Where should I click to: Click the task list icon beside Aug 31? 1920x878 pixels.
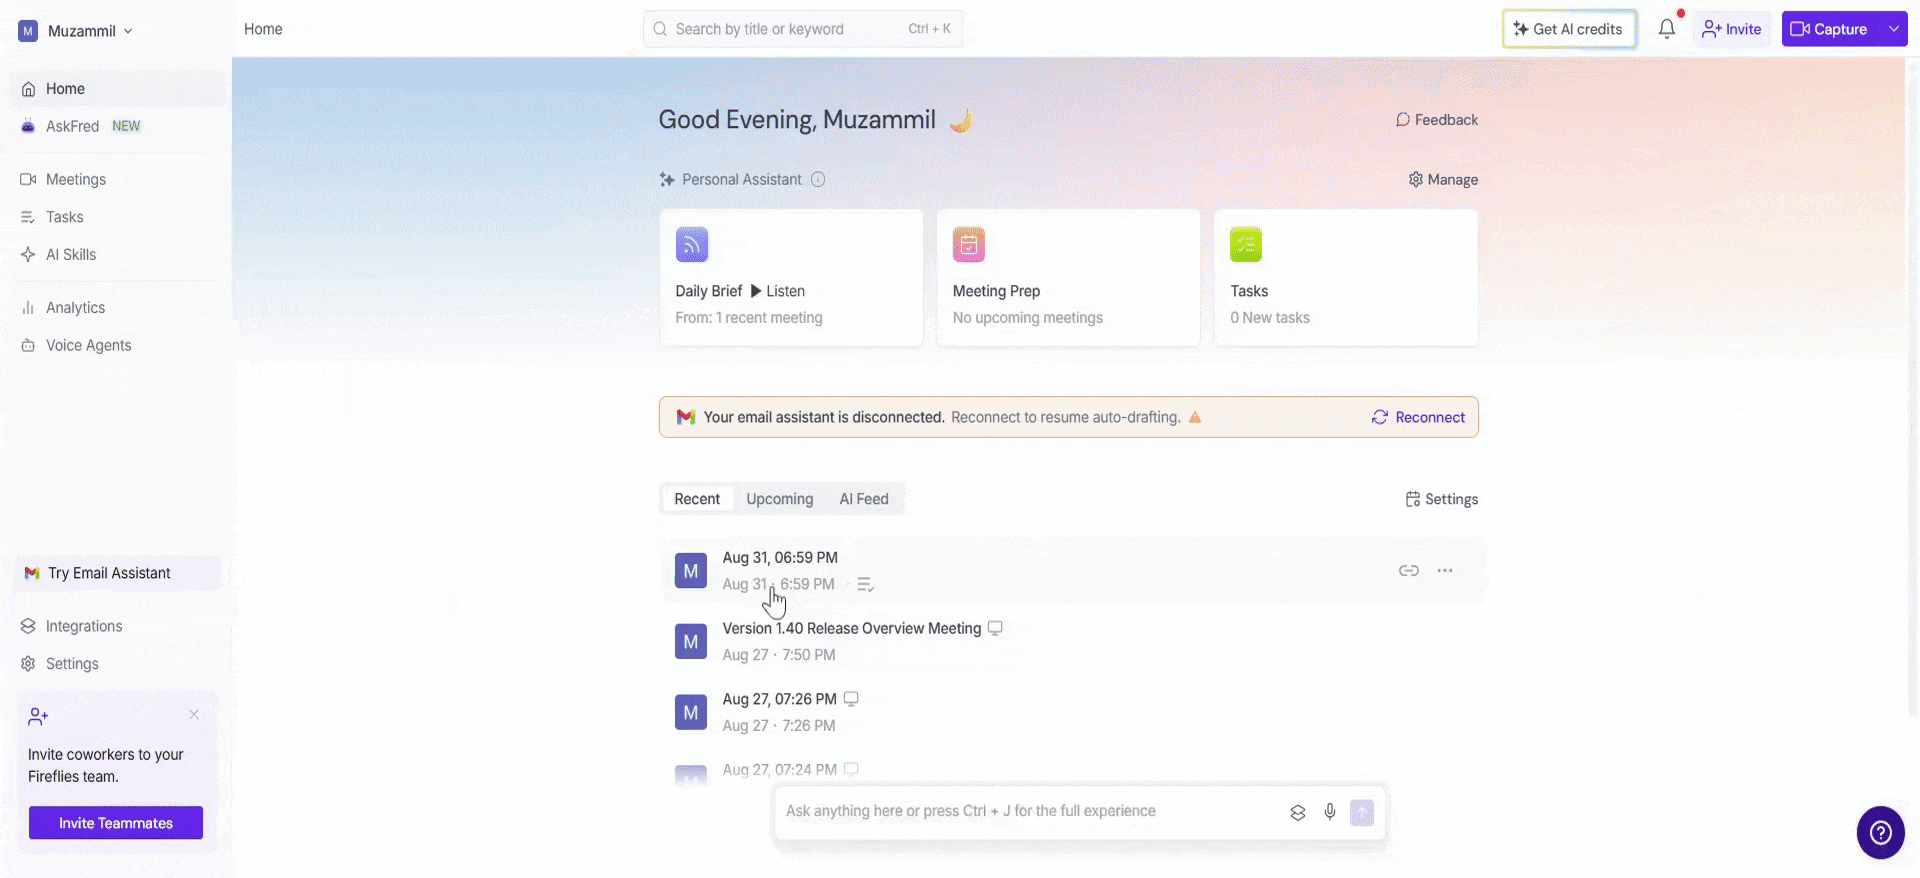point(866,584)
